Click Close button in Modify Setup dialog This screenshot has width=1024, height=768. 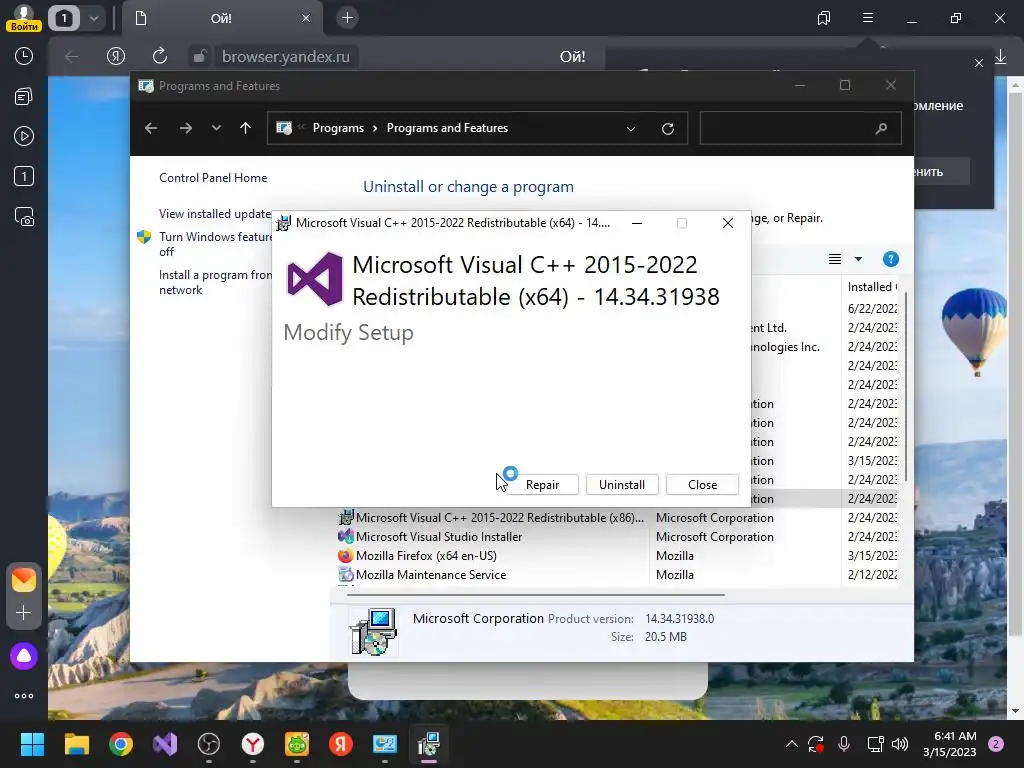tap(702, 485)
